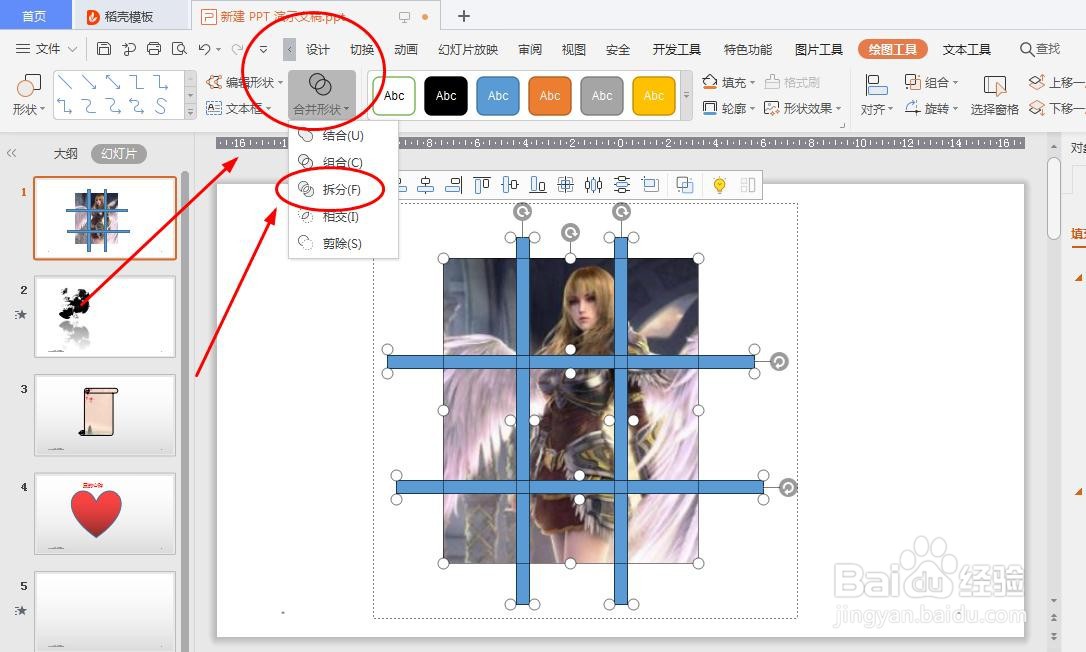The height and width of the screenshot is (652, 1086).
Task: Undo the last action
Action: pos(204,49)
